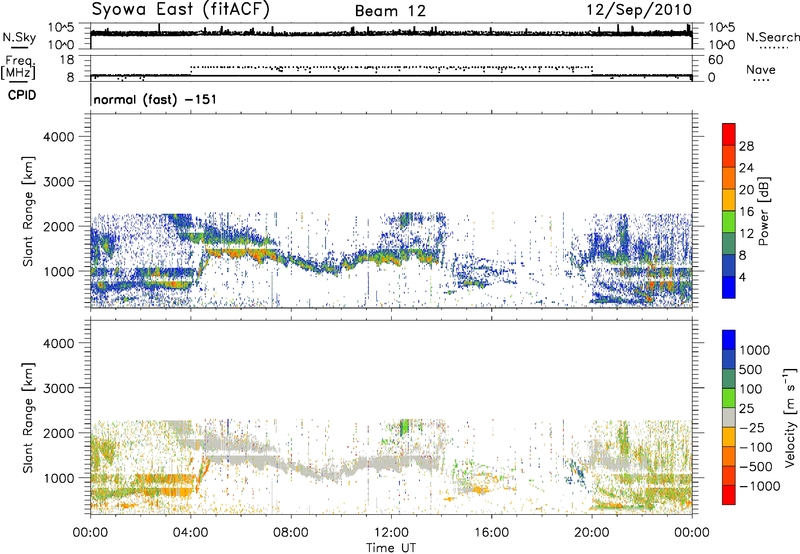800x554 pixels.
Task: Select the "Time UT" axis label
Action: coord(391,548)
